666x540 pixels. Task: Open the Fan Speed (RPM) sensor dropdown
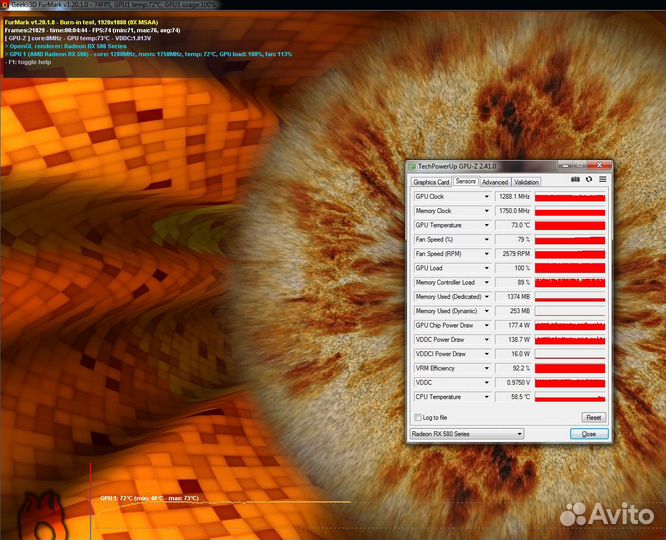487,254
